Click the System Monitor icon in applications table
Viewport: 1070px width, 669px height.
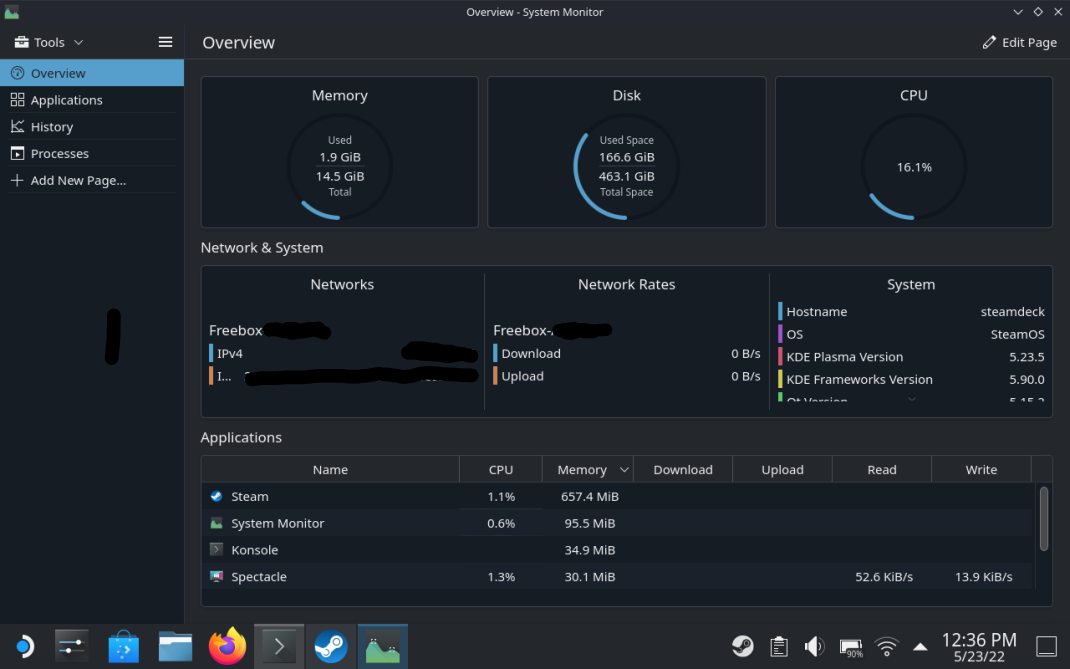[x=216, y=523]
